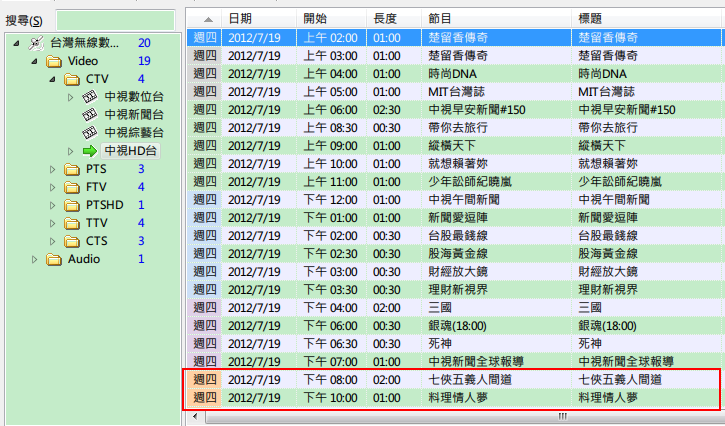Expand the TTV folder node
Screen dimensions: 725x426
[52, 223]
